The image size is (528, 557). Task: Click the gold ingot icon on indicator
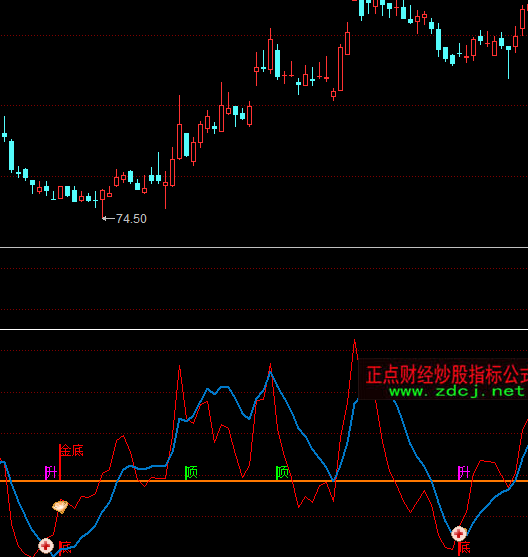point(60,506)
